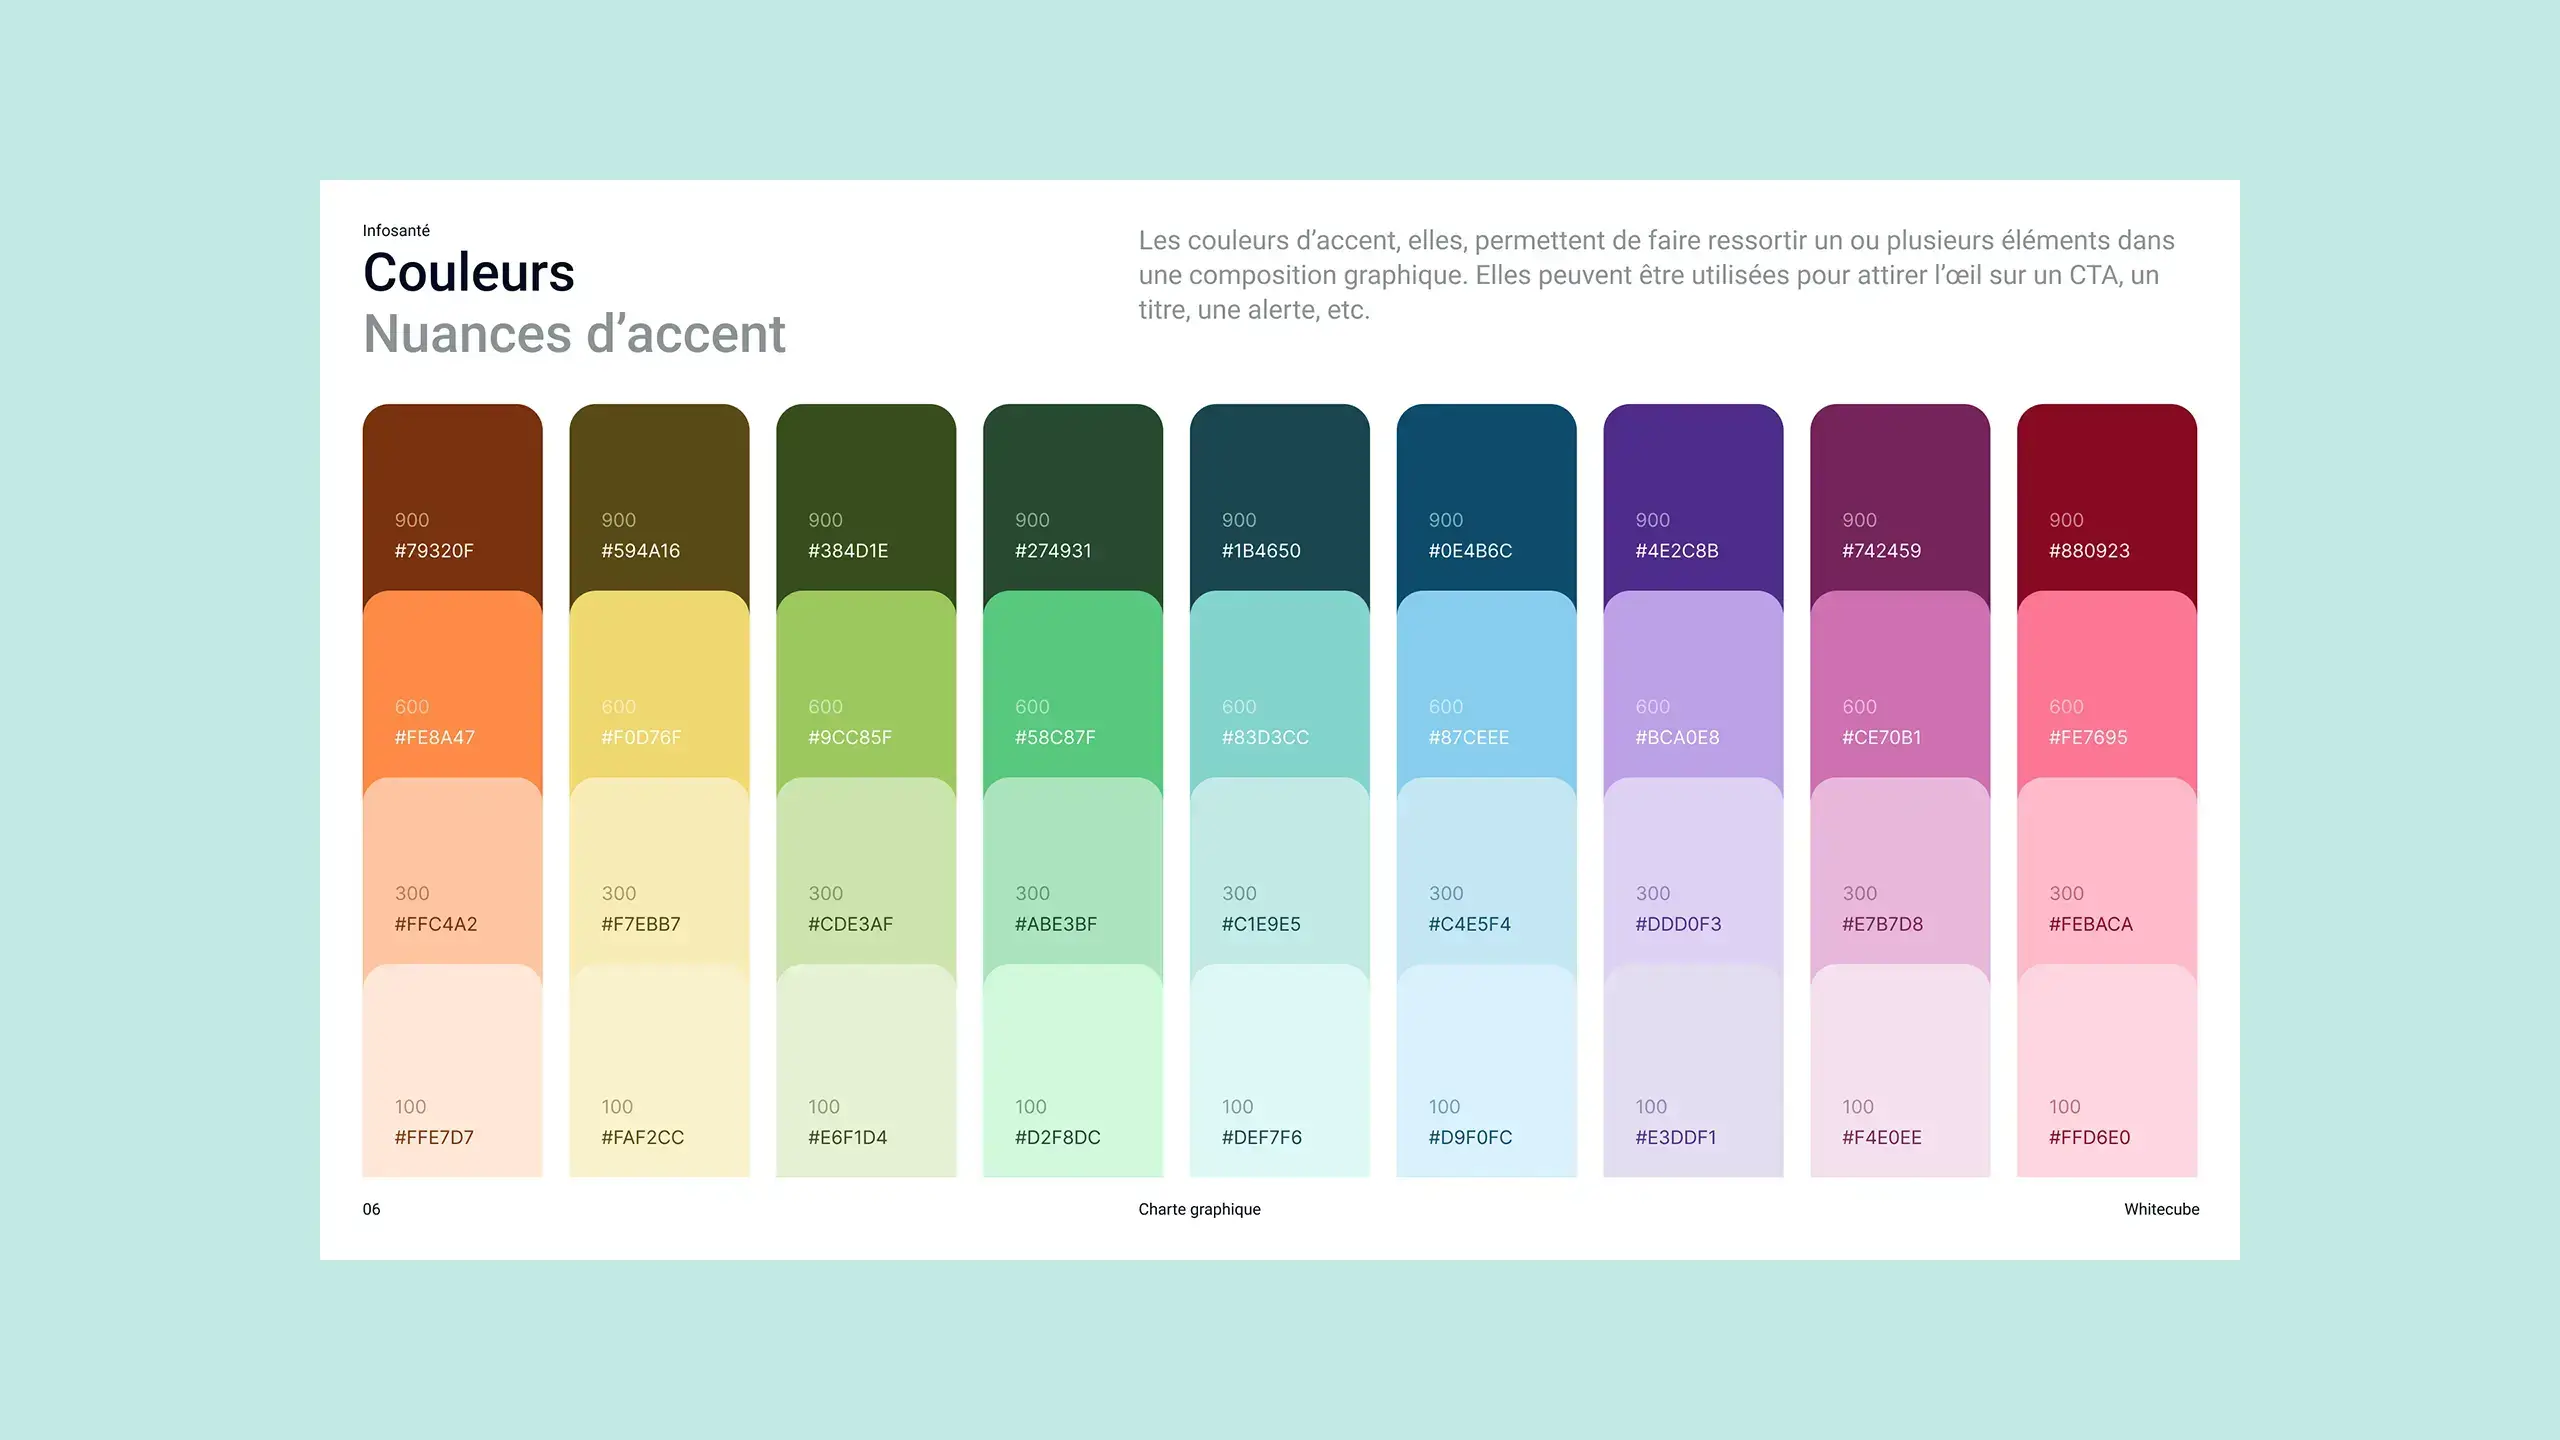Screen dimensions: 2560x1440
Task: Select the #FE8A47 orange swatch
Action: [452, 684]
